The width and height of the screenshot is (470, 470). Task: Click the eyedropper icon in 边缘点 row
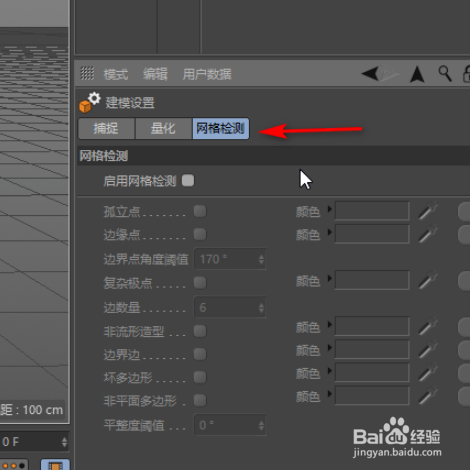(x=428, y=234)
